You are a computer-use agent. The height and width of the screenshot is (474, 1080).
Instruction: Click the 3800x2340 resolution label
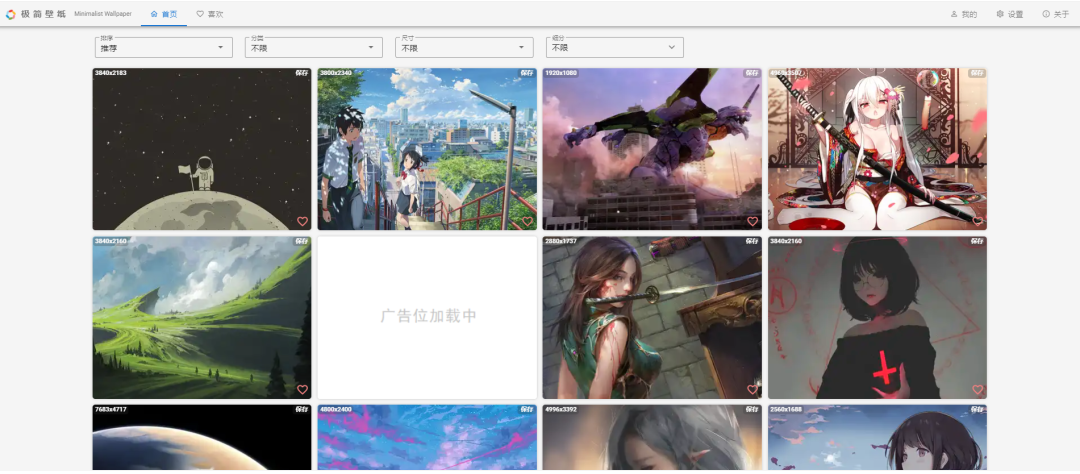pos(335,72)
